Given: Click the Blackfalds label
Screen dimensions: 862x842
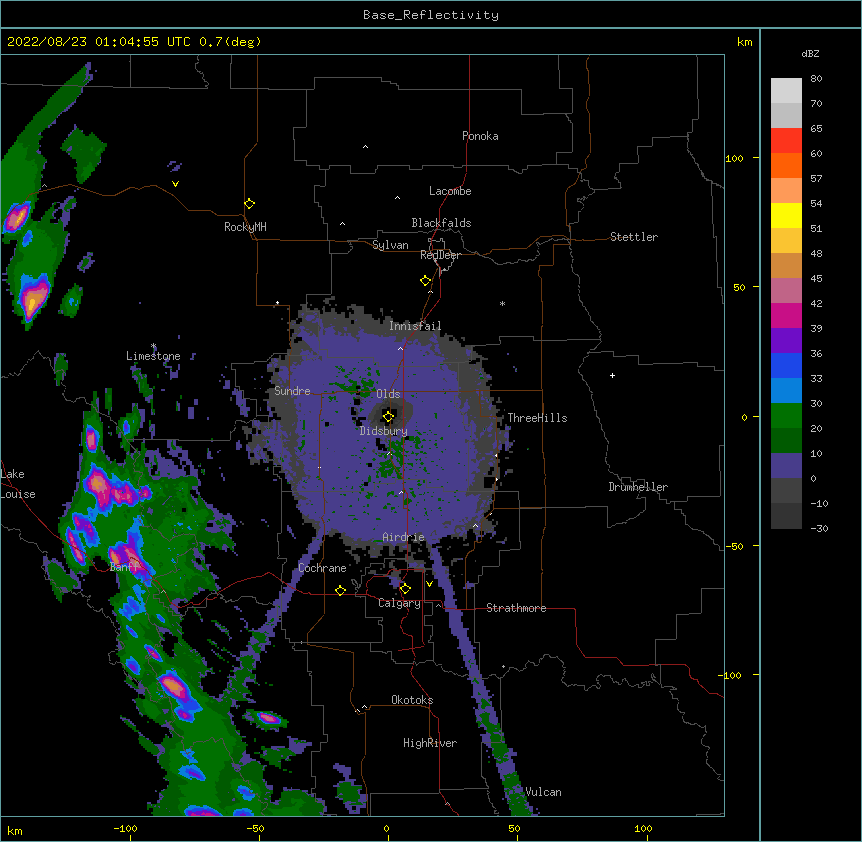Looking at the screenshot, I should point(441,223).
